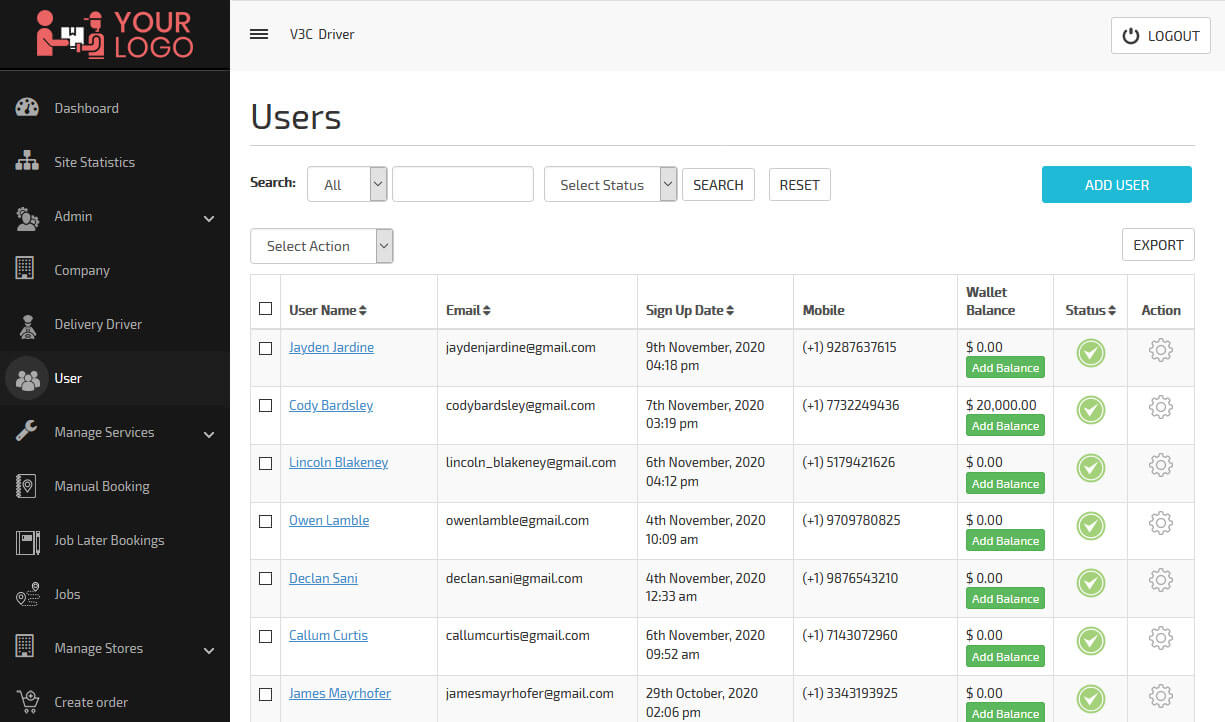Open action gear for Declan Sani
The width and height of the screenshot is (1225, 722).
tap(1161, 580)
